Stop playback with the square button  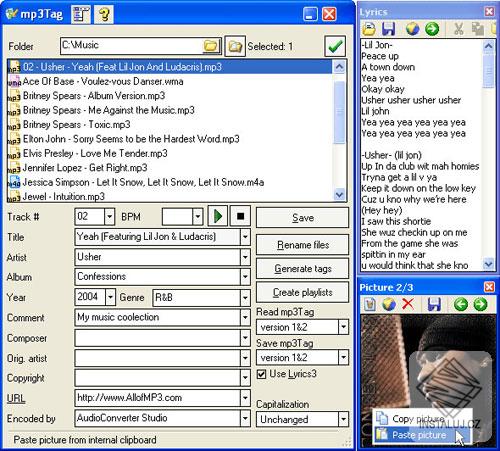(x=240, y=216)
